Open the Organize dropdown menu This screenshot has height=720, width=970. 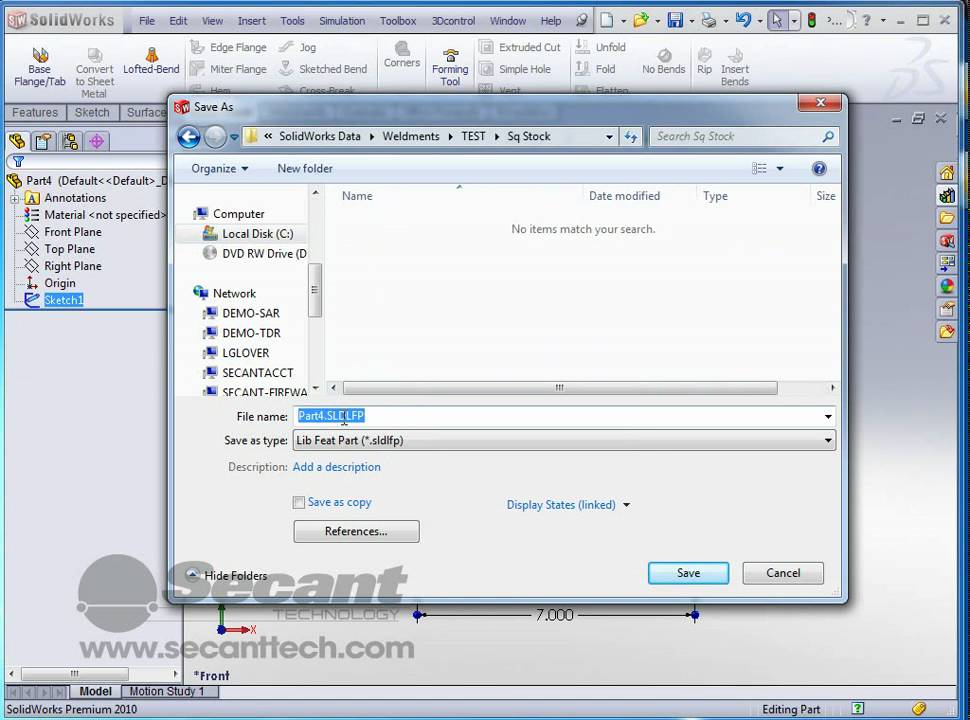[219, 168]
